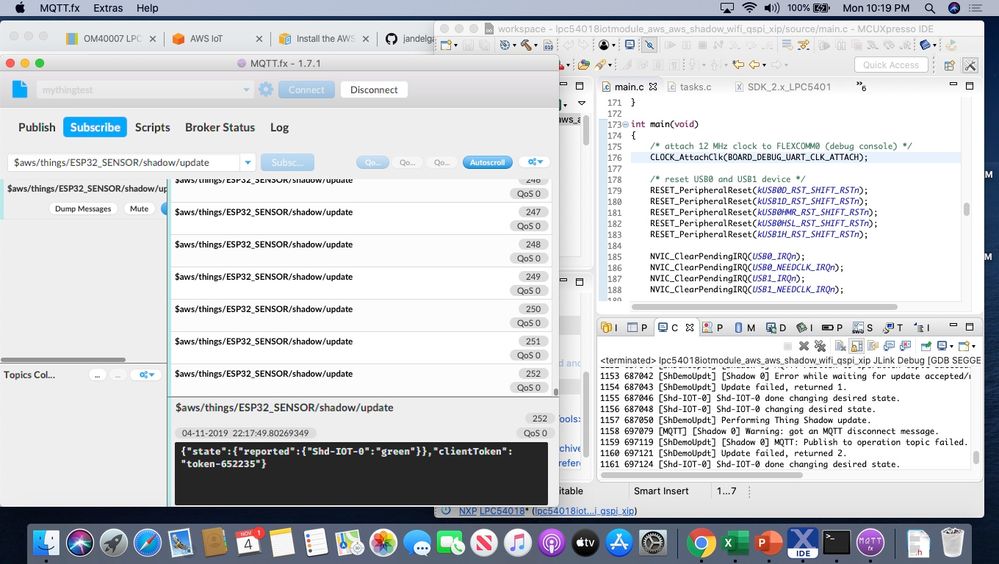Open the Display Selected Console dropdown
Viewport: 999px width, 564px height.
(951, 346)
